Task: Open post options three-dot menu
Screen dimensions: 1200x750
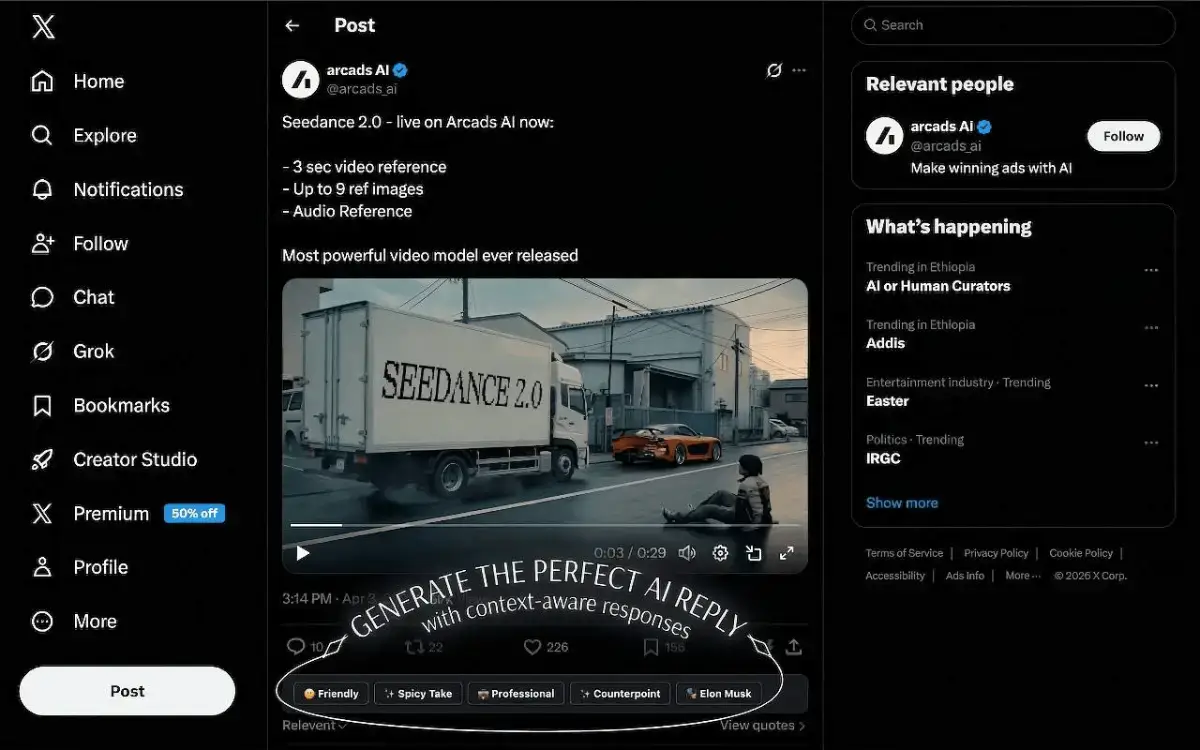Action: click(x=799, y=70)
